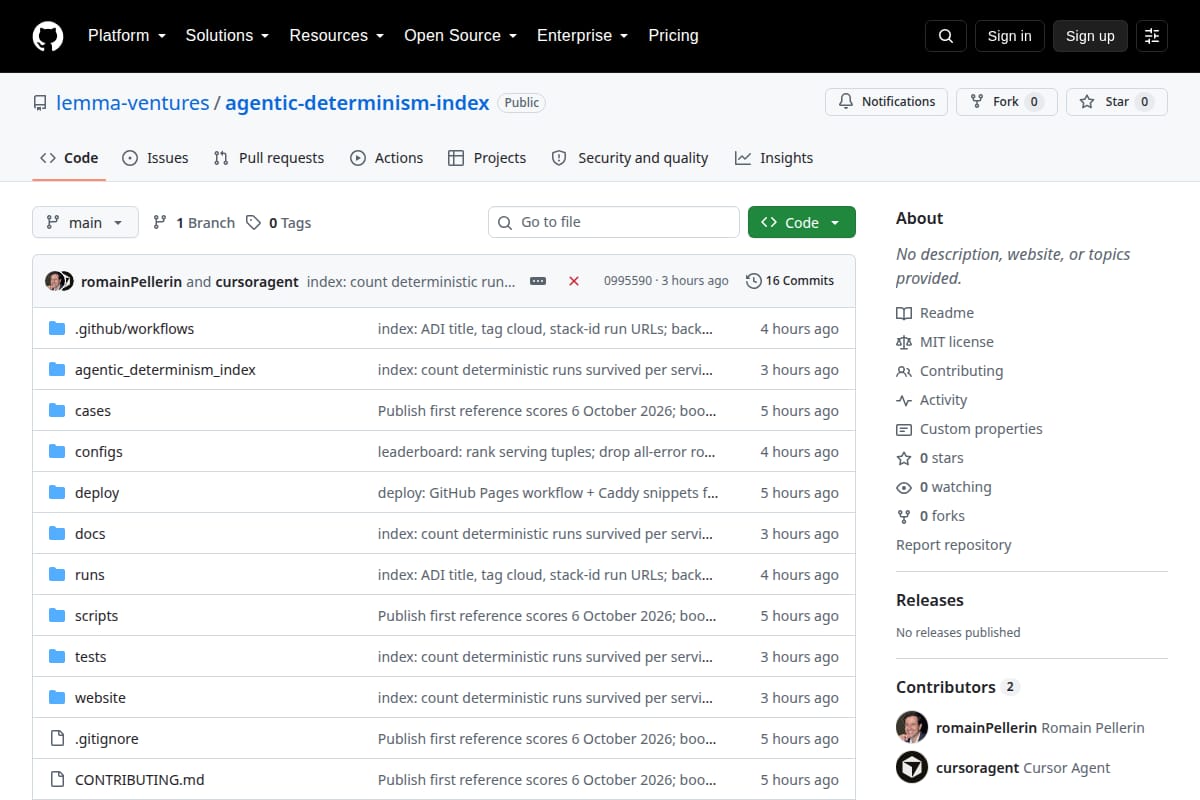Image resolution: width=1200 pixels, height=800 pixels.
Task: Click the Activity pulse icon
Action: (x=904, y=400)
